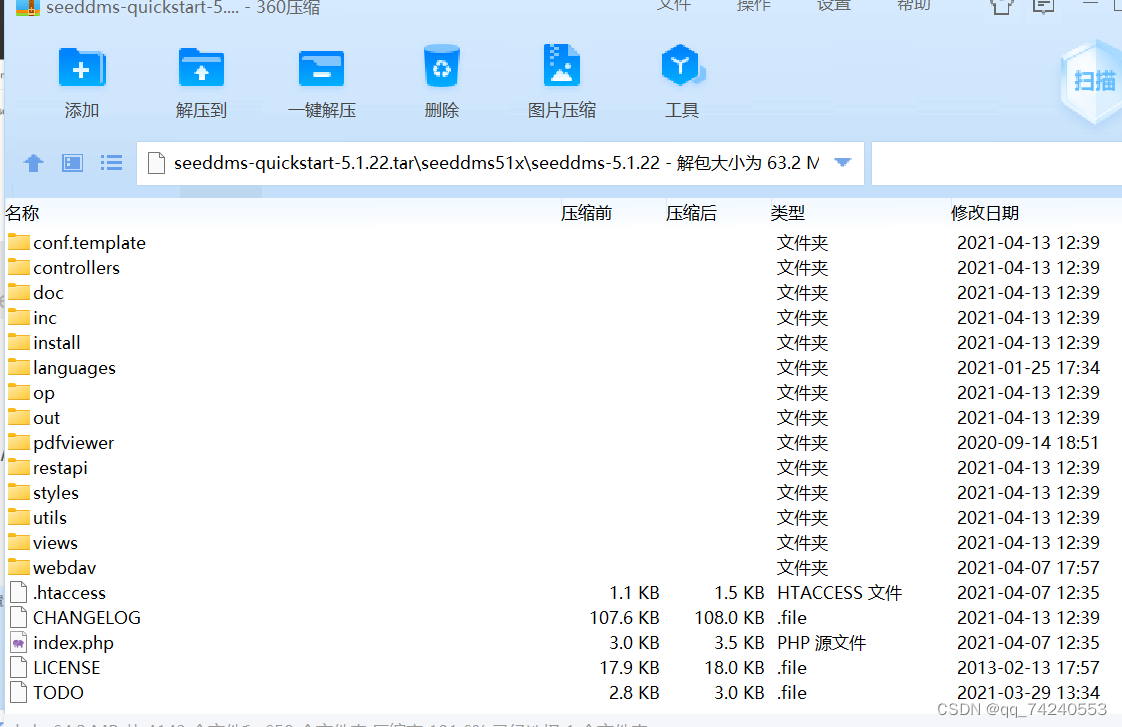Select the CHANGELOG file icon

pyautogui.click(x=19, y=618)
